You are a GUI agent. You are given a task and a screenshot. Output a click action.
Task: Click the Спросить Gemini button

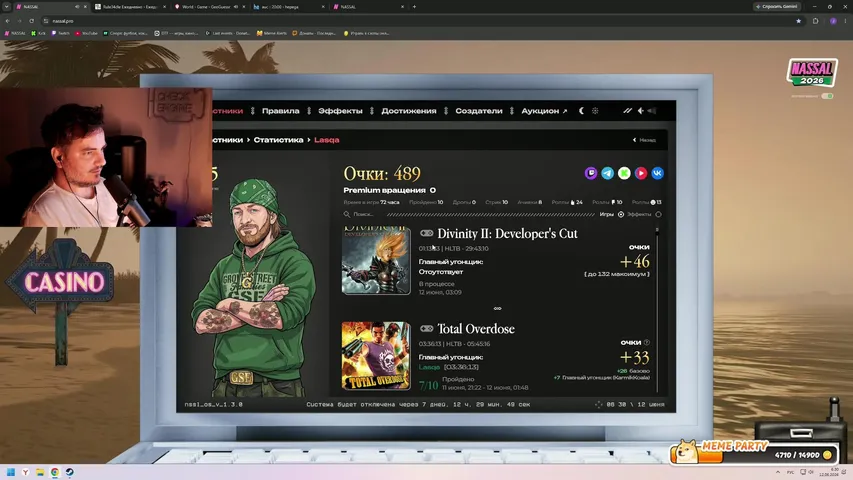[776, 7]
